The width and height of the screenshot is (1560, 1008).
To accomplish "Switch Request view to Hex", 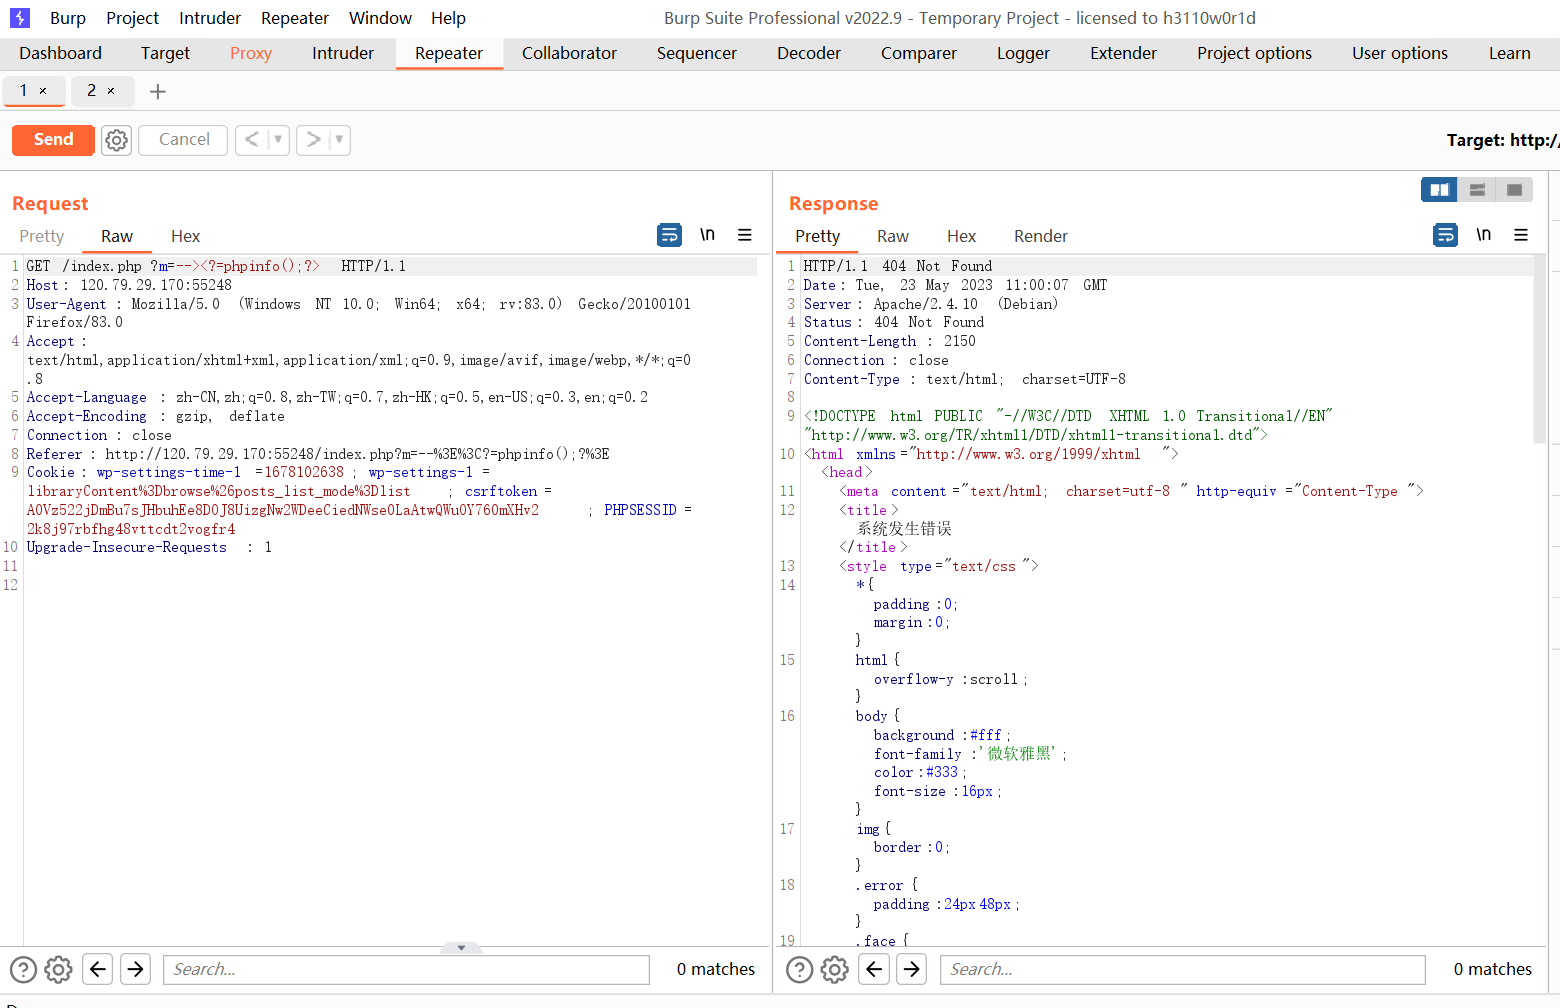I will click(185, 236).
